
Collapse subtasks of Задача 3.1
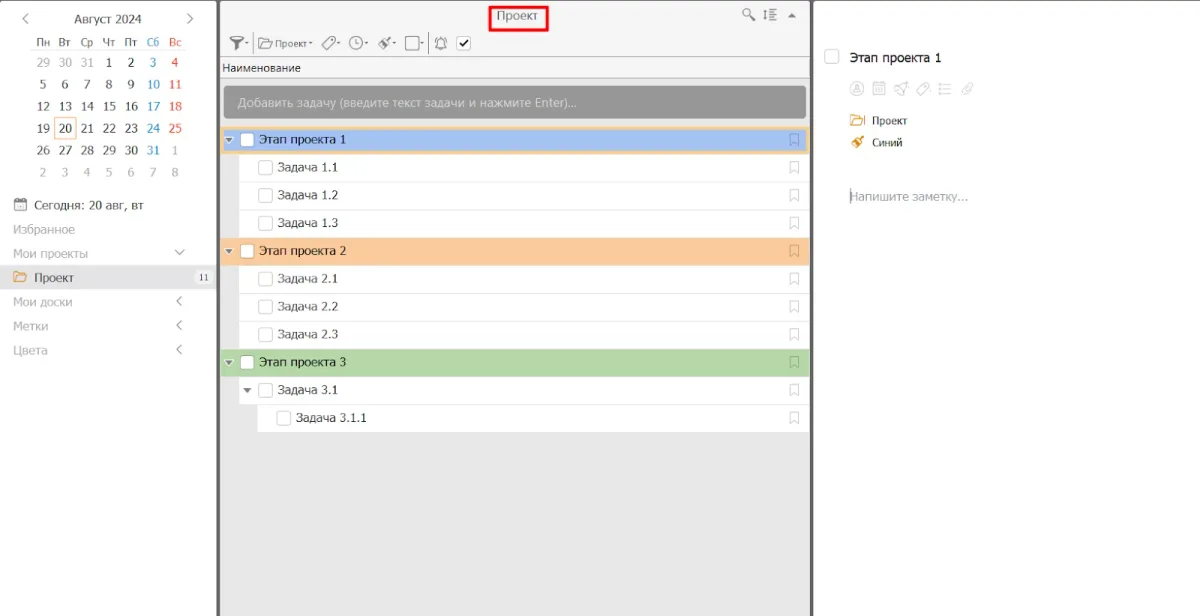pyautogui.click(x=247, y=390)
